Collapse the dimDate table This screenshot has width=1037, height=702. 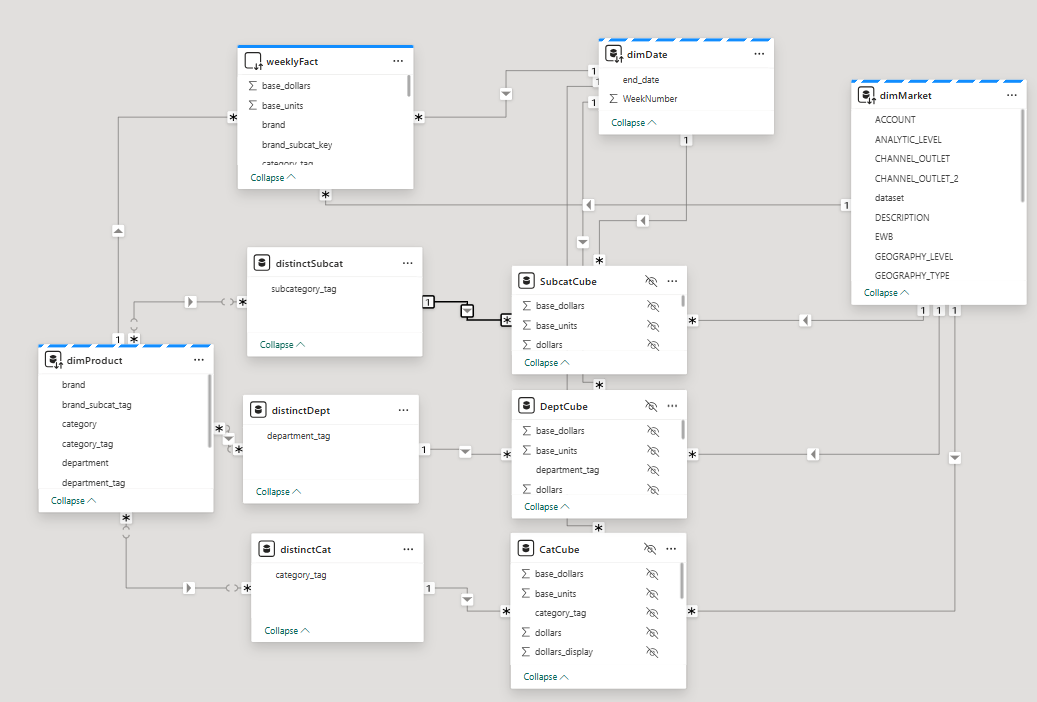[x=634, y=122]
